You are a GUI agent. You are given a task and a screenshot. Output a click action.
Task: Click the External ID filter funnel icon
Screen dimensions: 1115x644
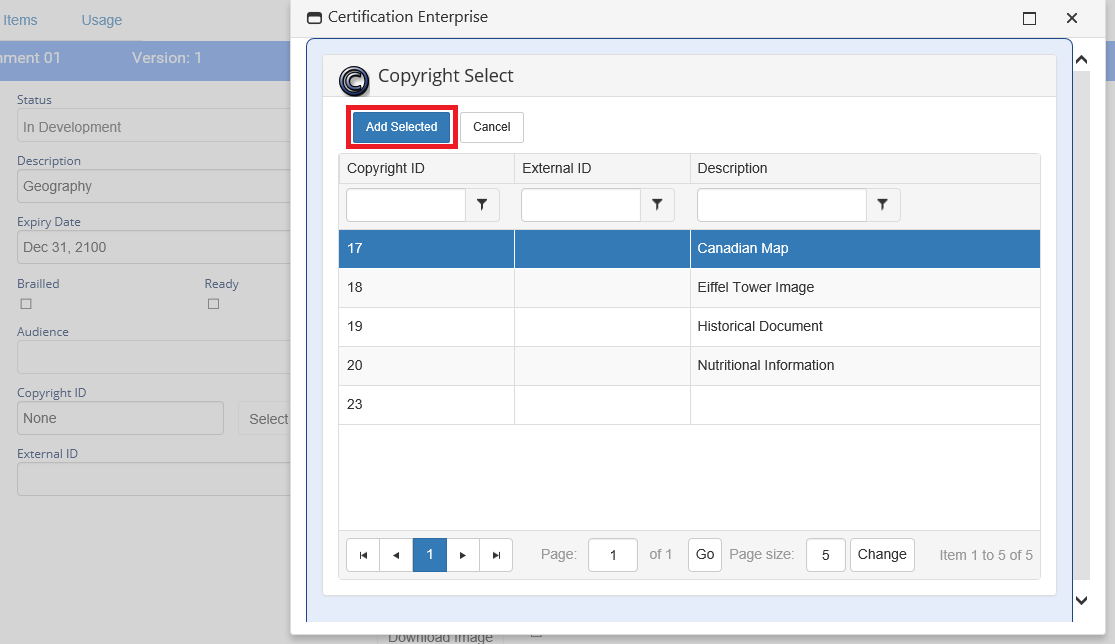657,205
